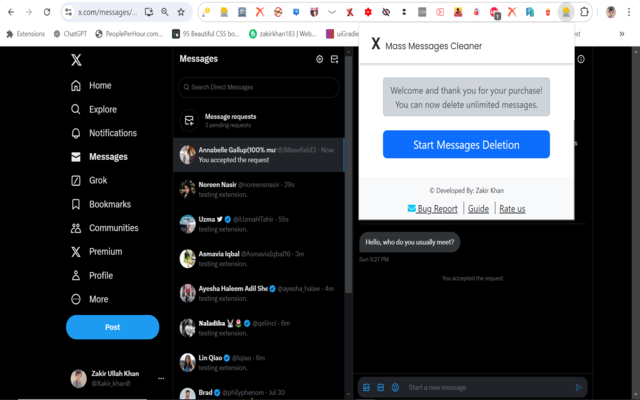Click the More circle icon in the sidebar

76,299
